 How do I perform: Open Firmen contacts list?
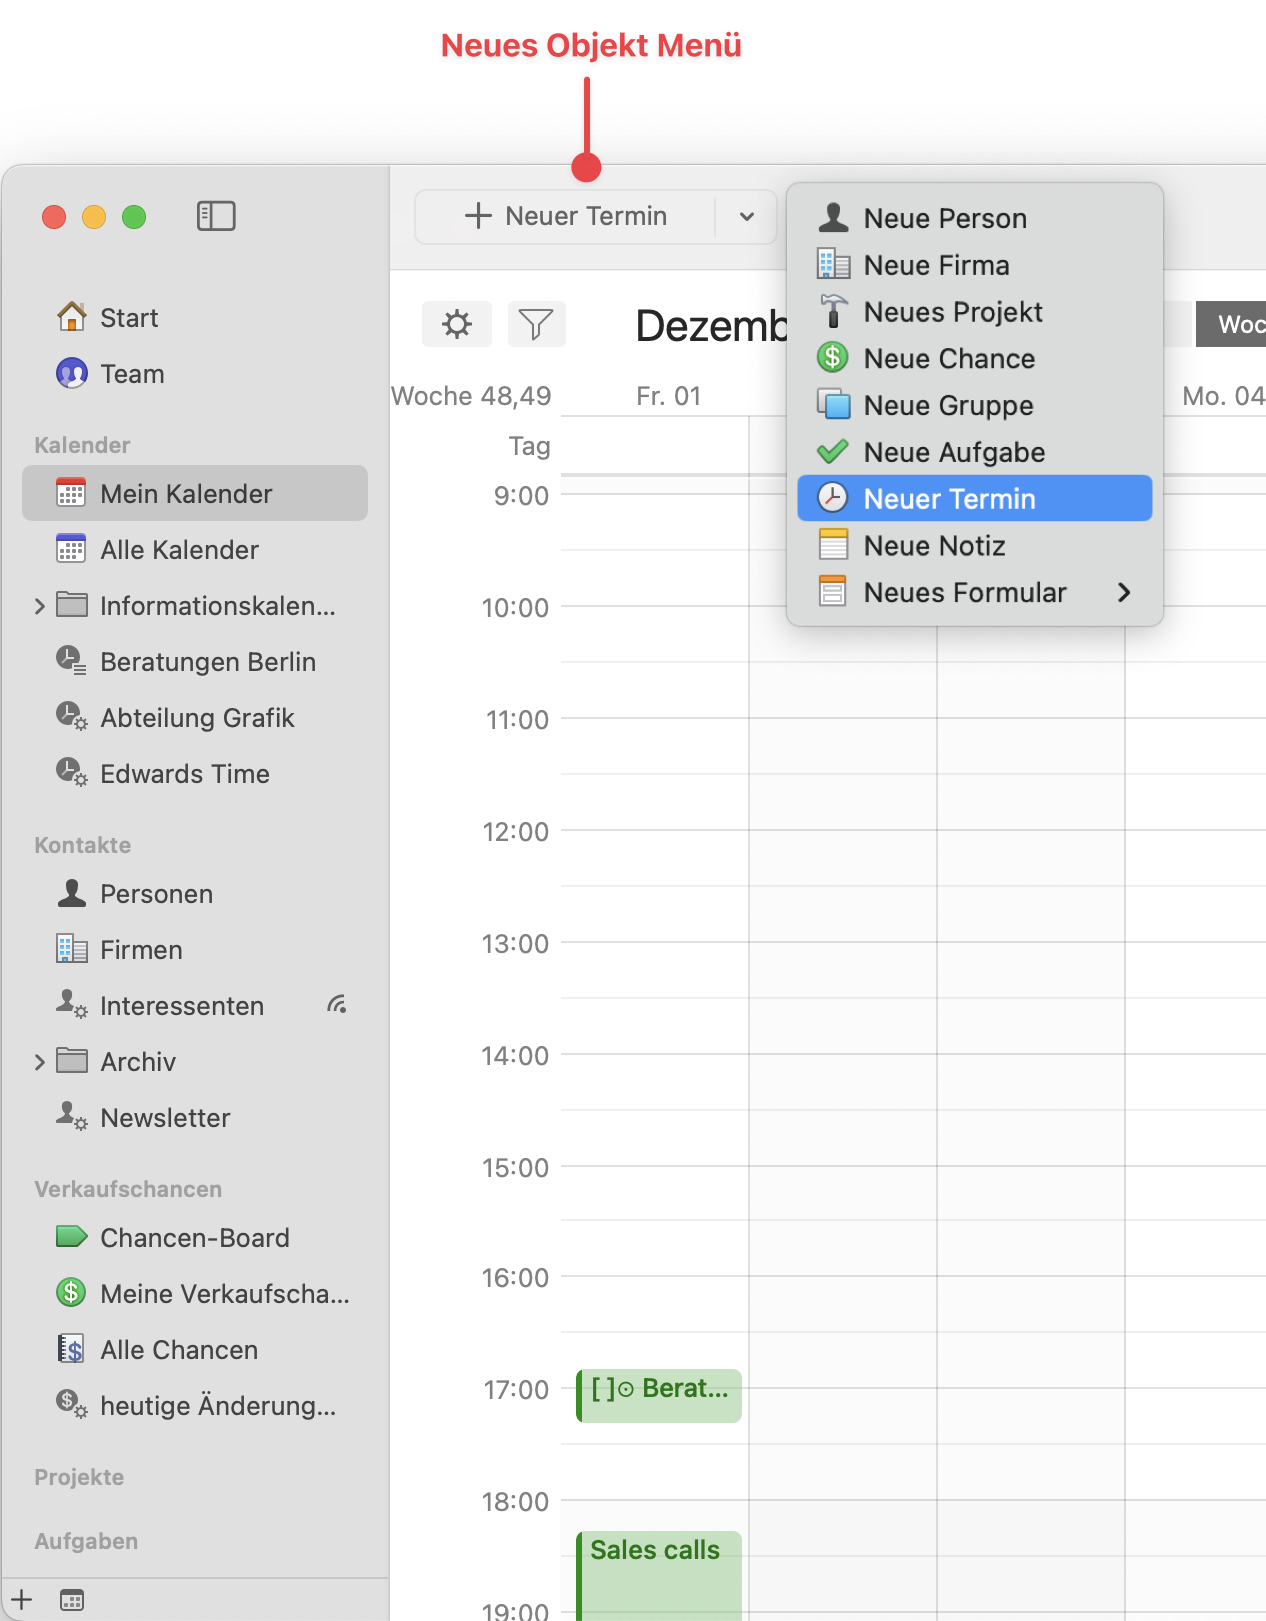coord(141,950)
